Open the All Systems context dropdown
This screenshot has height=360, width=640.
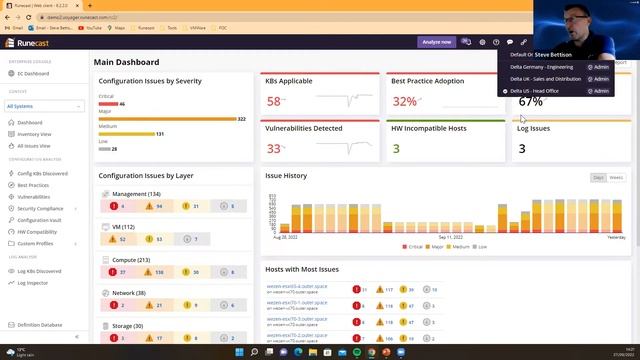44,106
